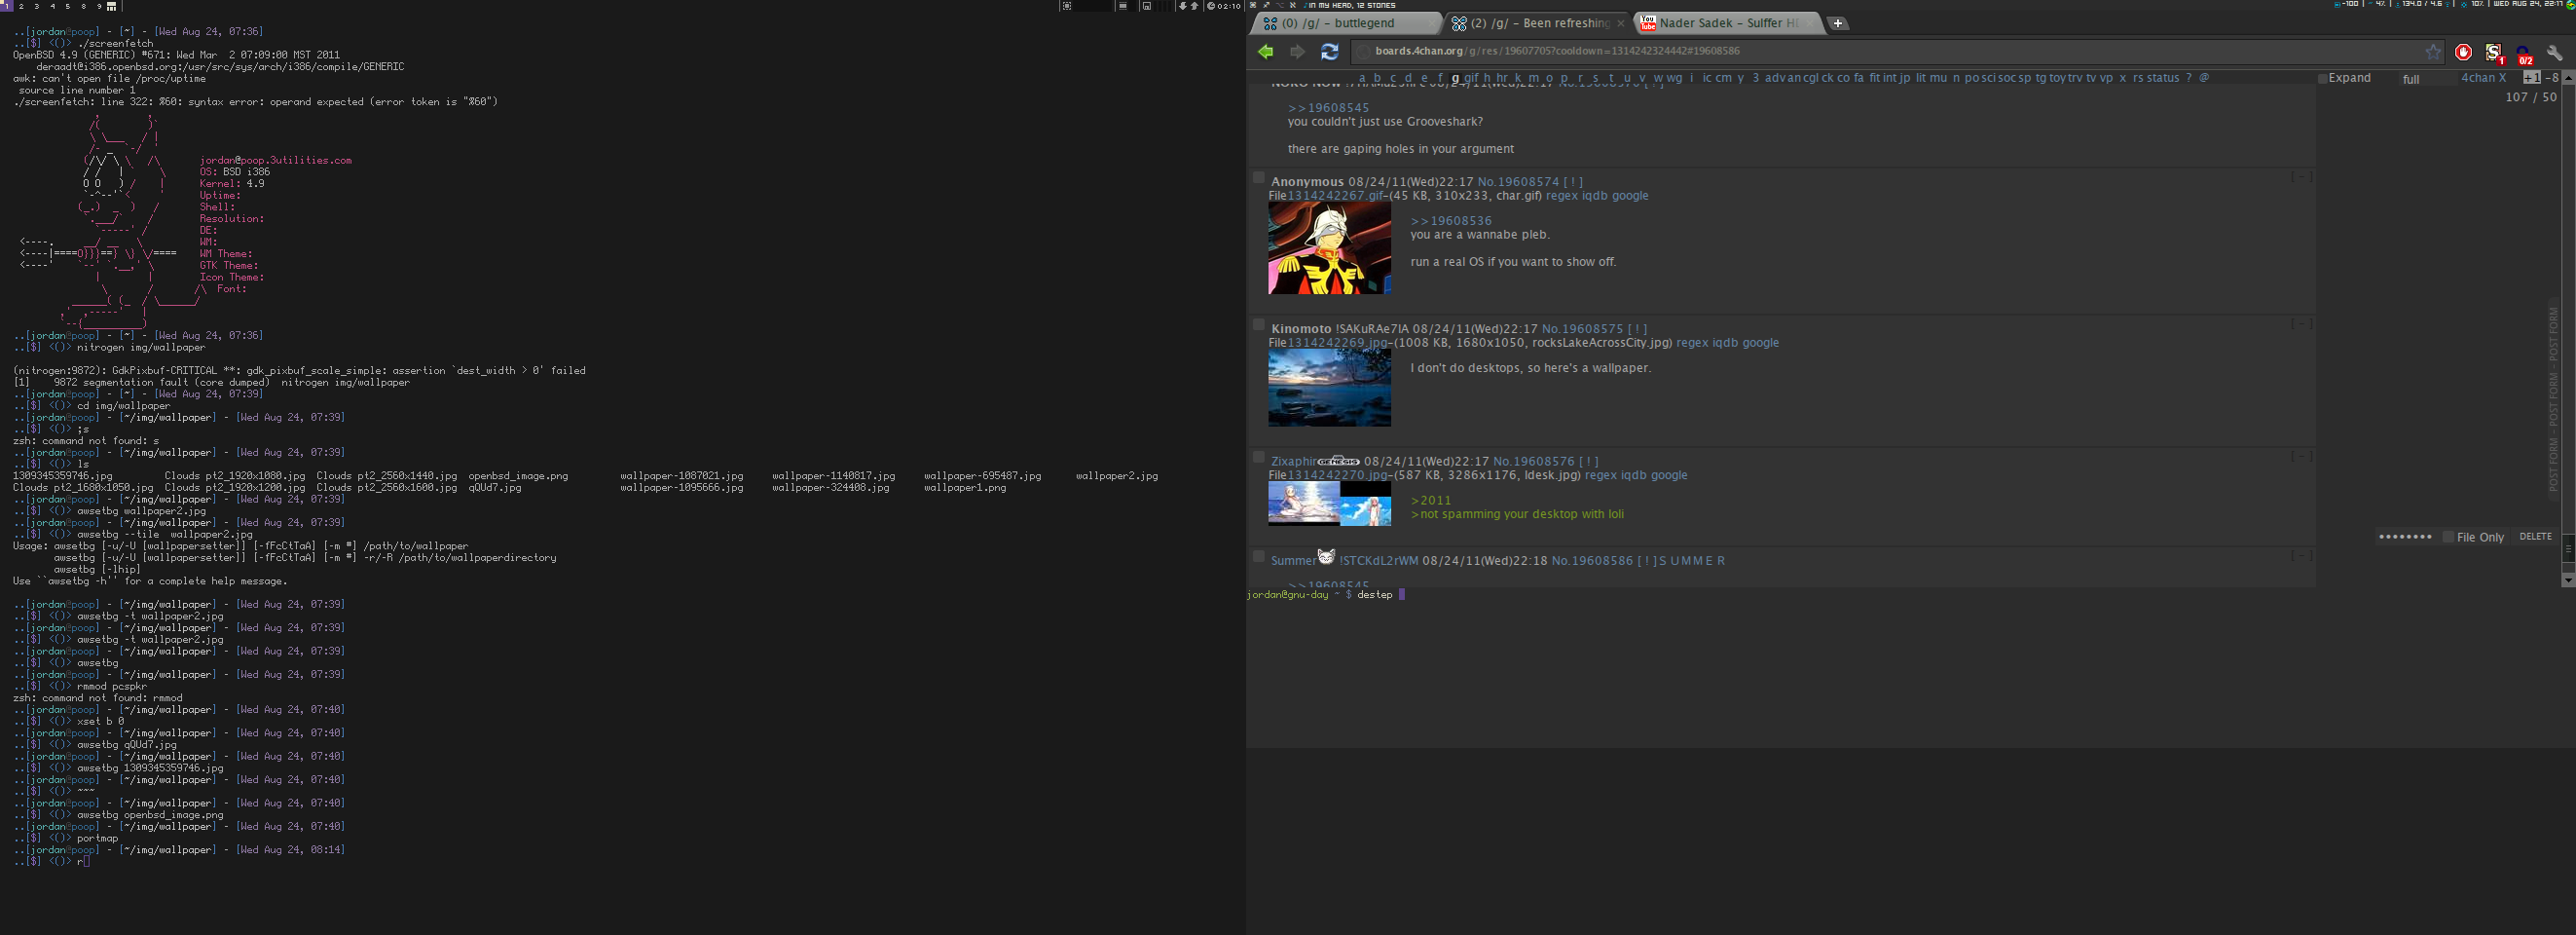
Task: Collapse Kinomoto's post with [ - ]
Action: (x=2301, y=324)
